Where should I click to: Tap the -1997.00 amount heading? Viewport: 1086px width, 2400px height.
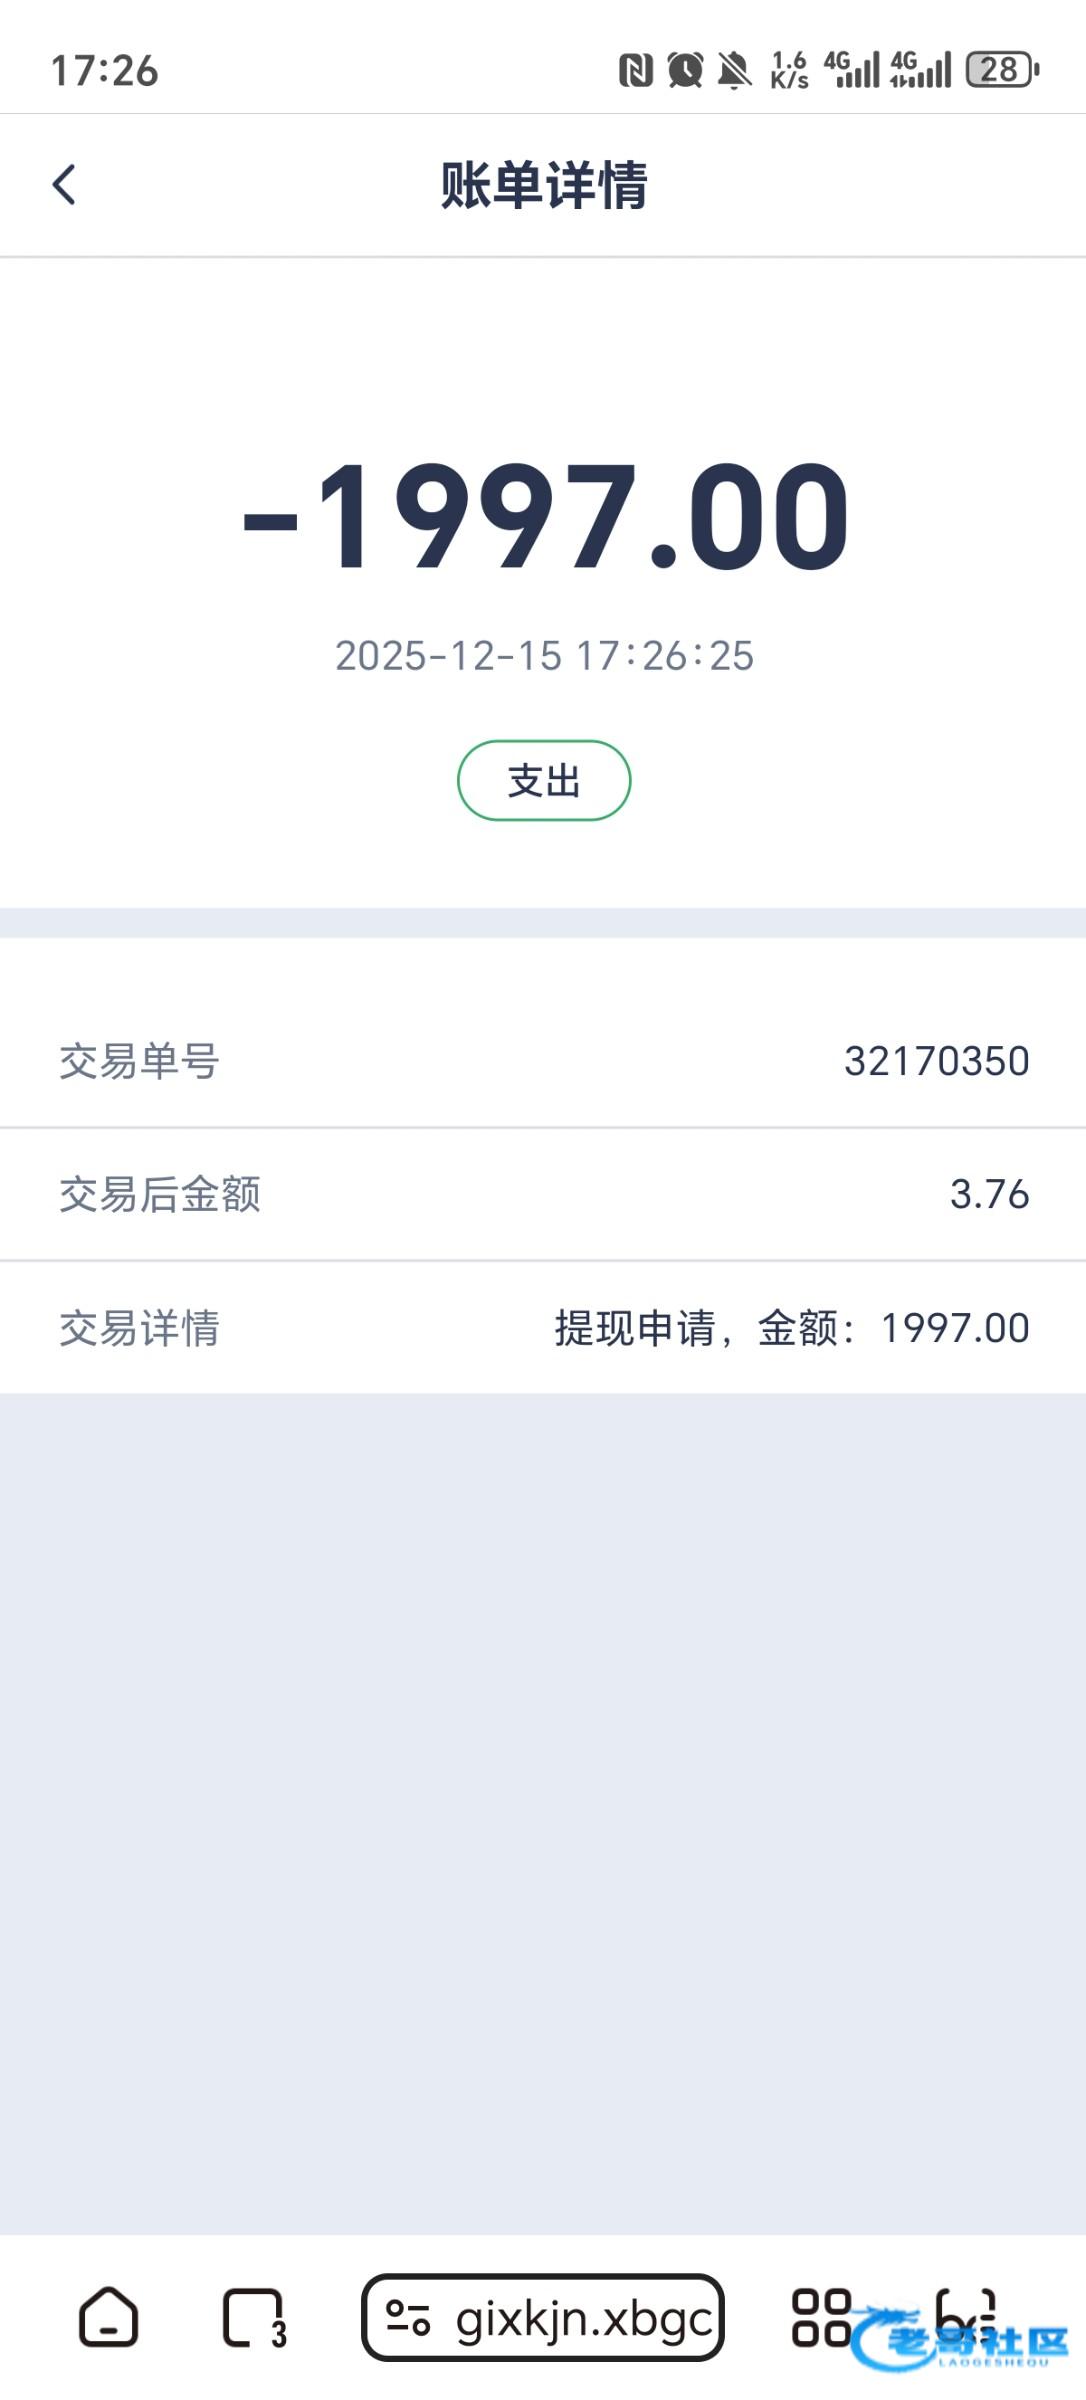546,516
